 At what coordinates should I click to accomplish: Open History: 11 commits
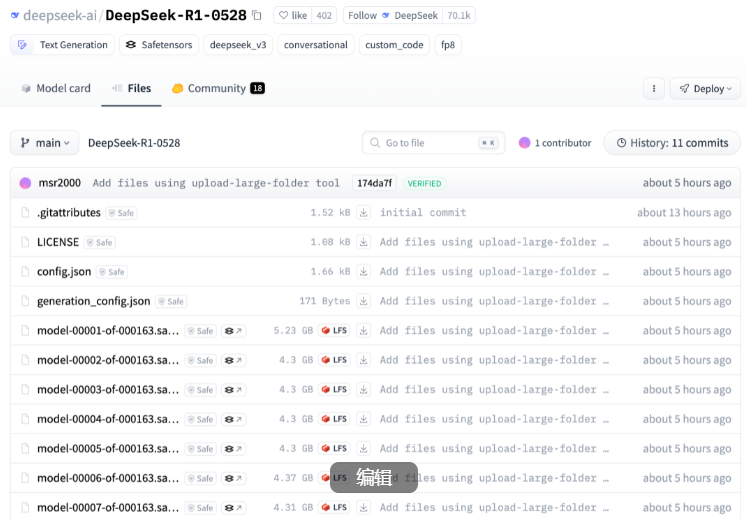[x=672, y=143]
